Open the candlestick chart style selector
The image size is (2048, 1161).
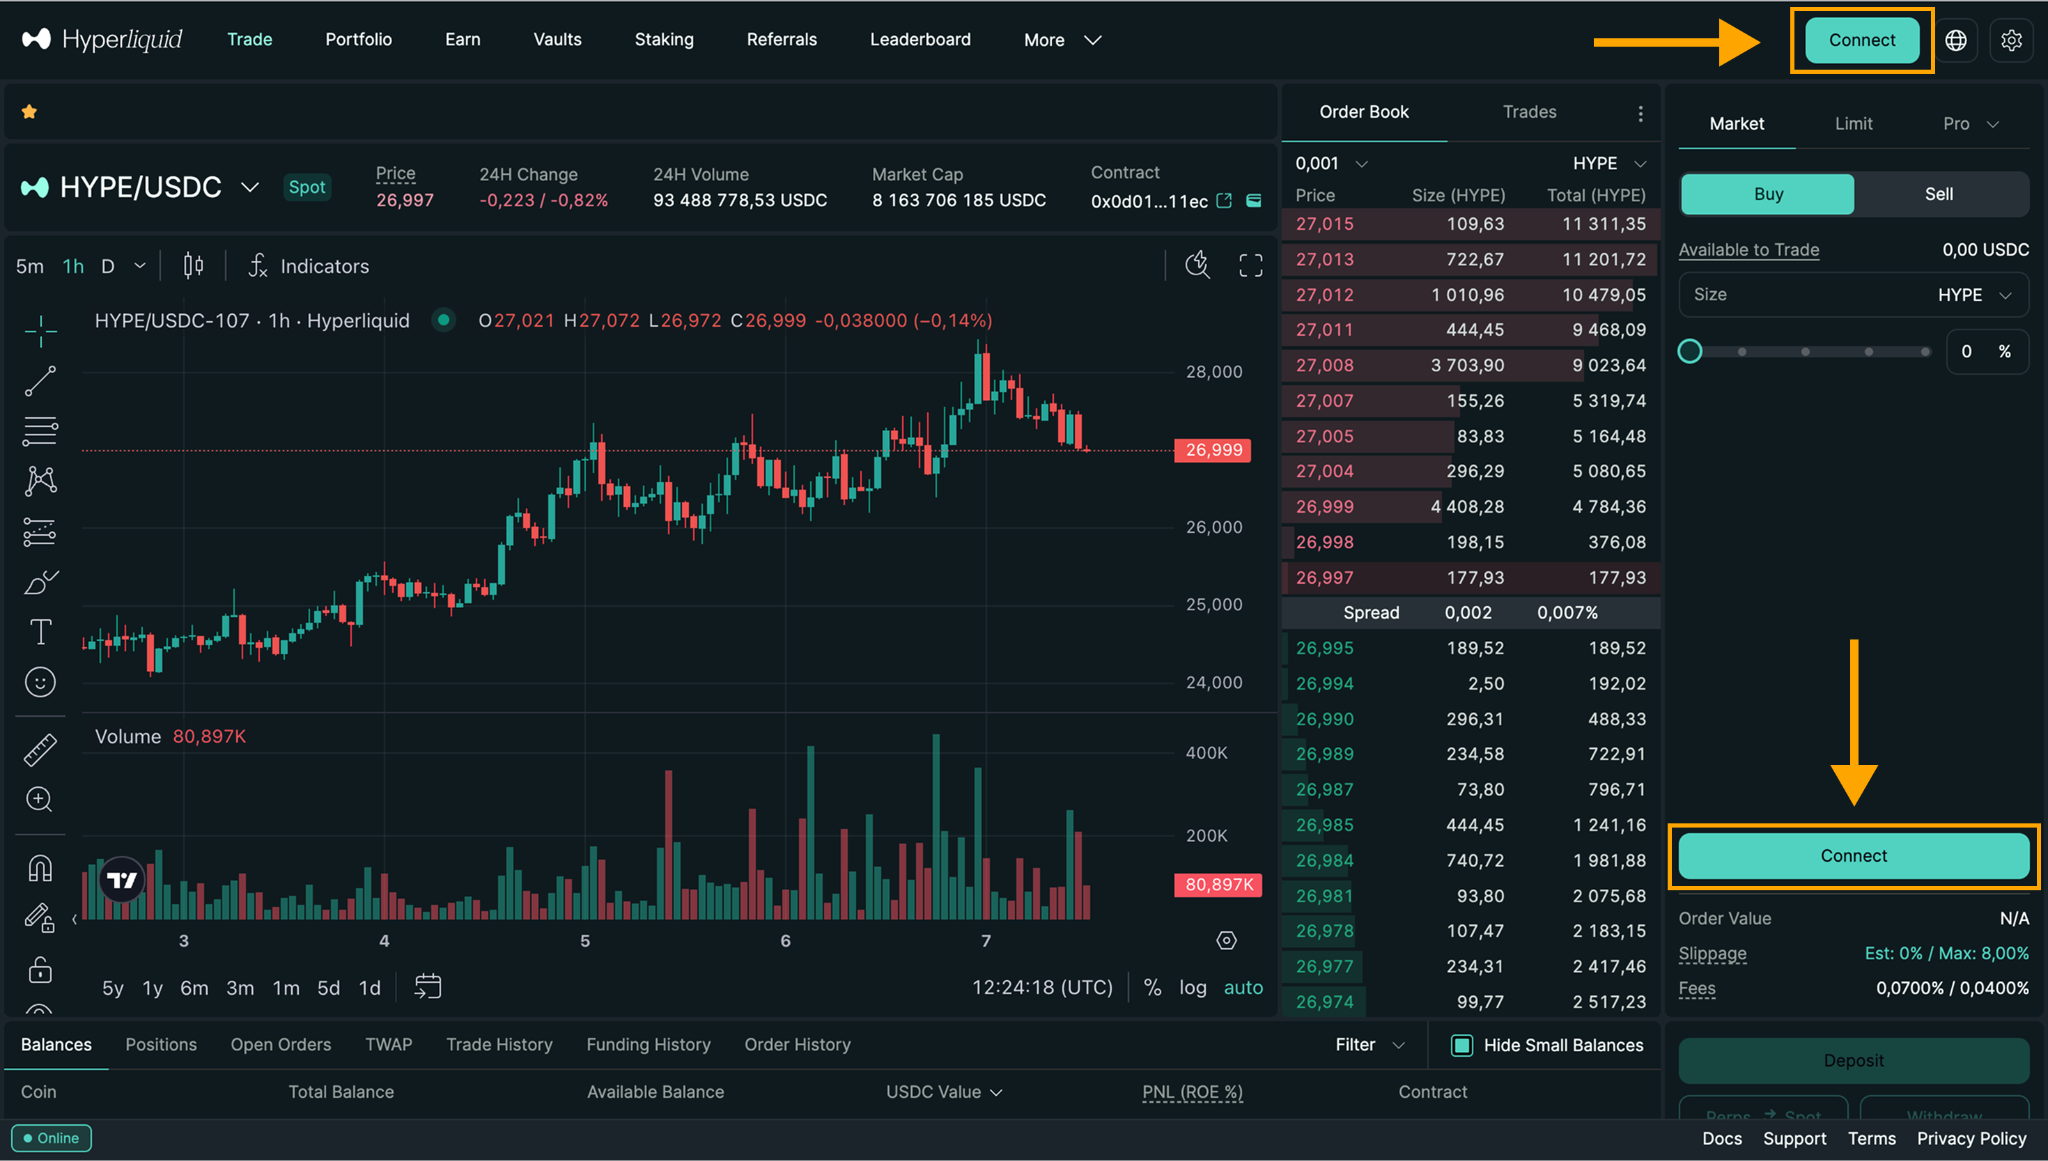(x=194, y=266)
